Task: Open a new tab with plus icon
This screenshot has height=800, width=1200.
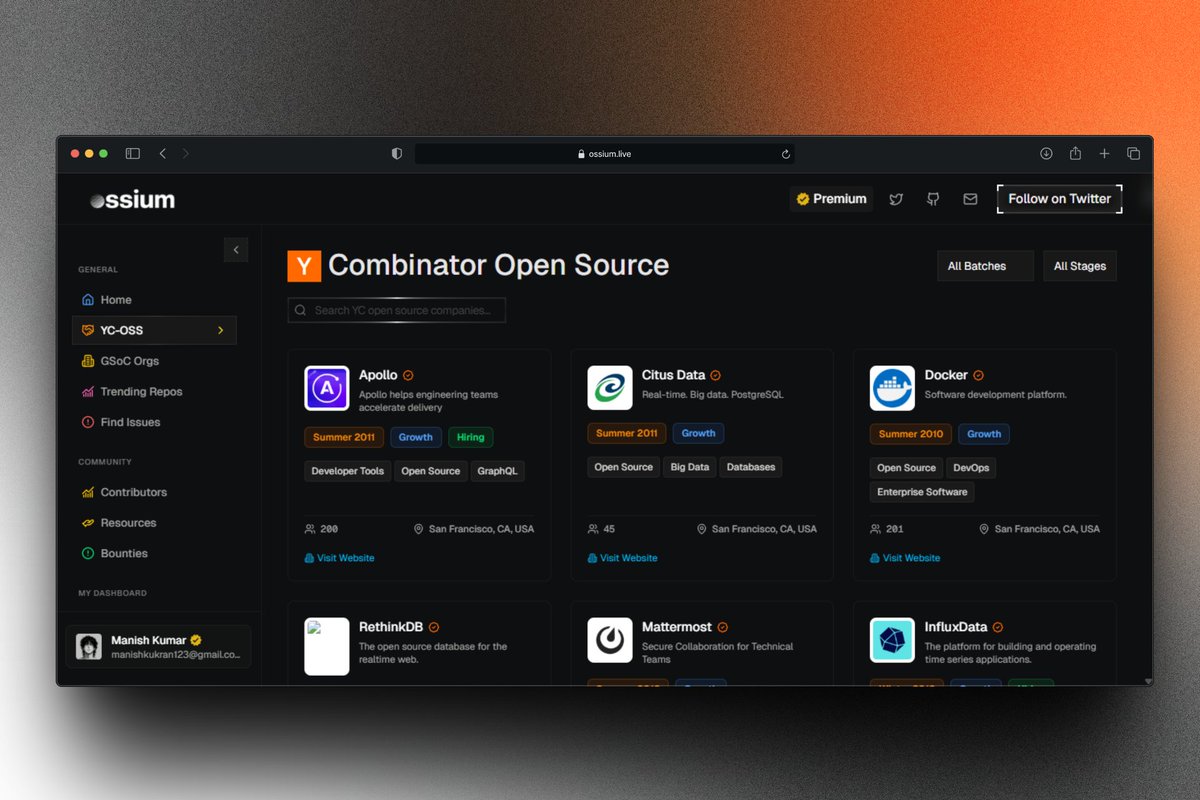Action: 1104,153
